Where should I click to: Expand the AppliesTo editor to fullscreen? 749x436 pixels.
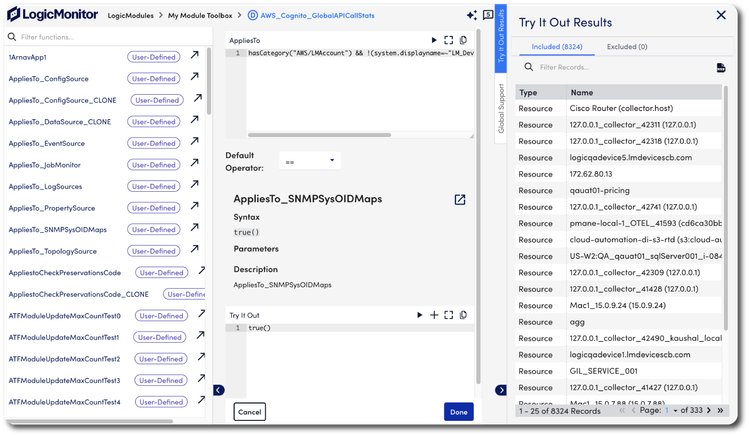point(449,40)
